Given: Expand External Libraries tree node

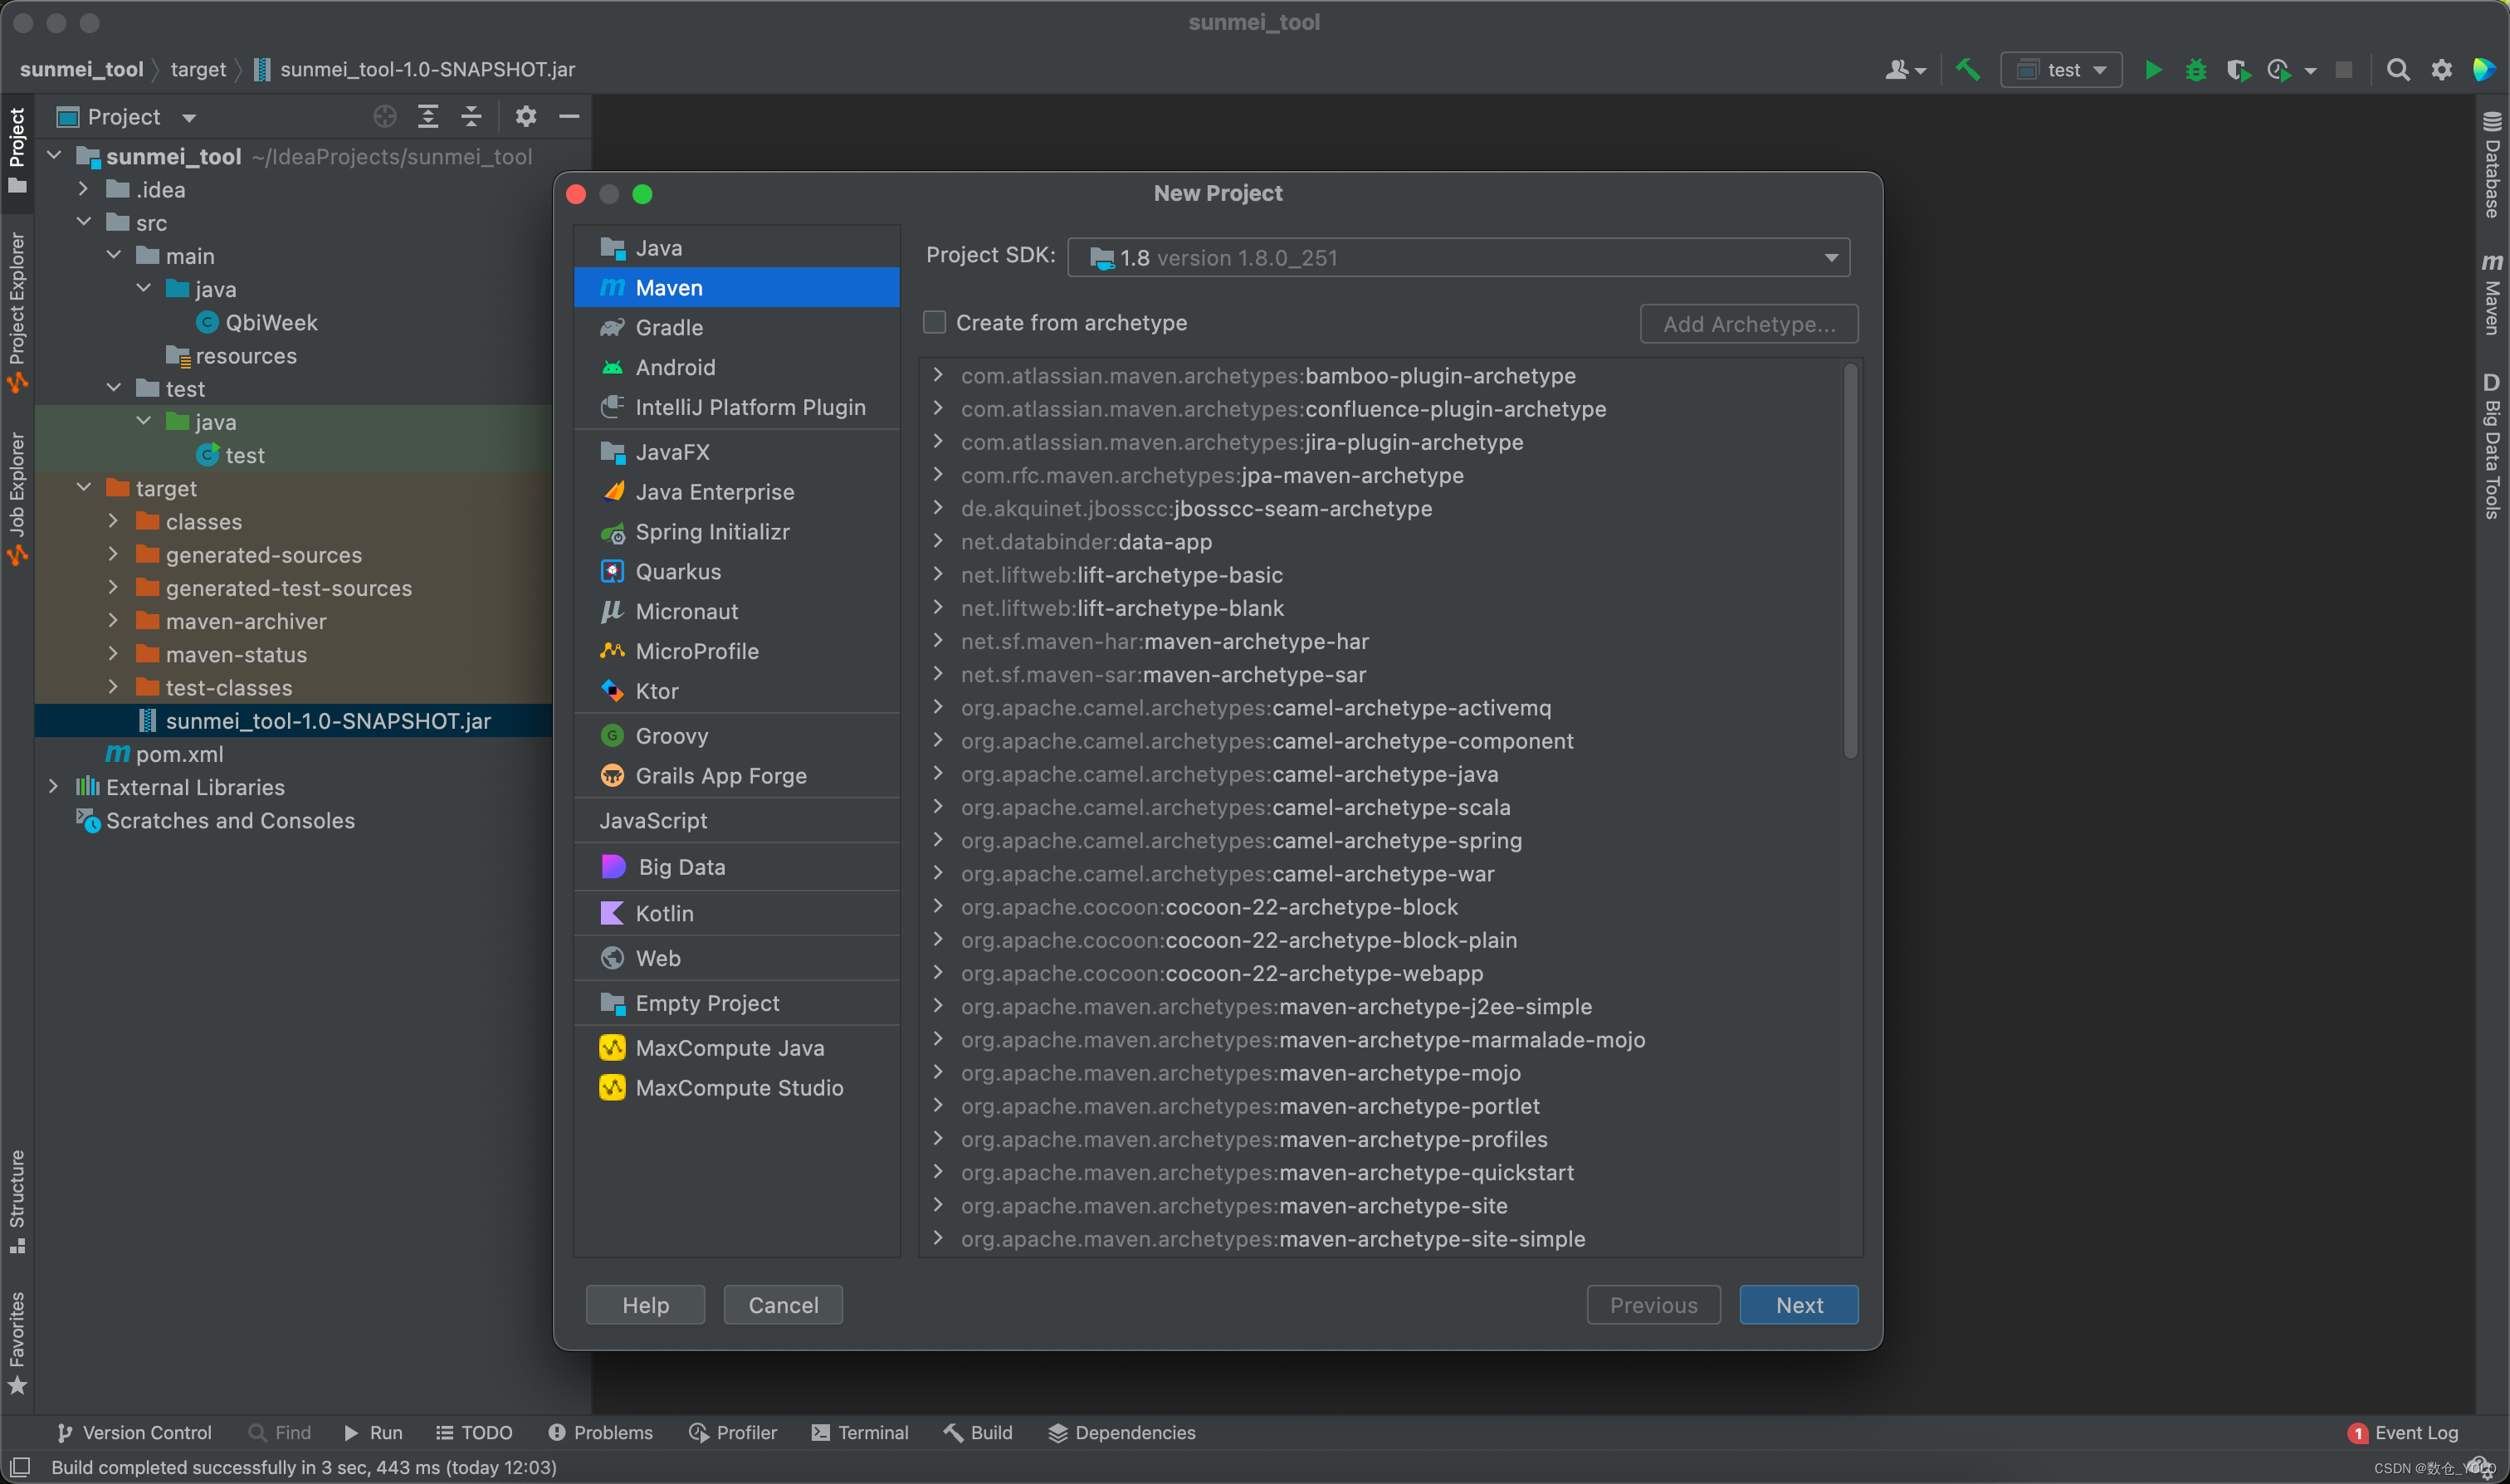Looking at the screenshot, I should pos(54,787).
